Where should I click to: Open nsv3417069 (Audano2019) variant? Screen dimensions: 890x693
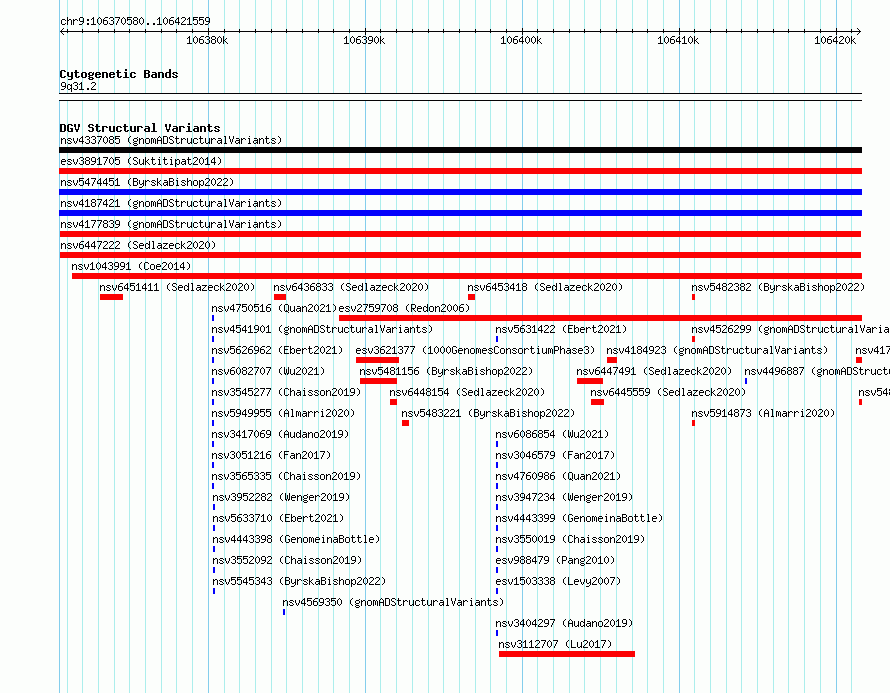280,434
